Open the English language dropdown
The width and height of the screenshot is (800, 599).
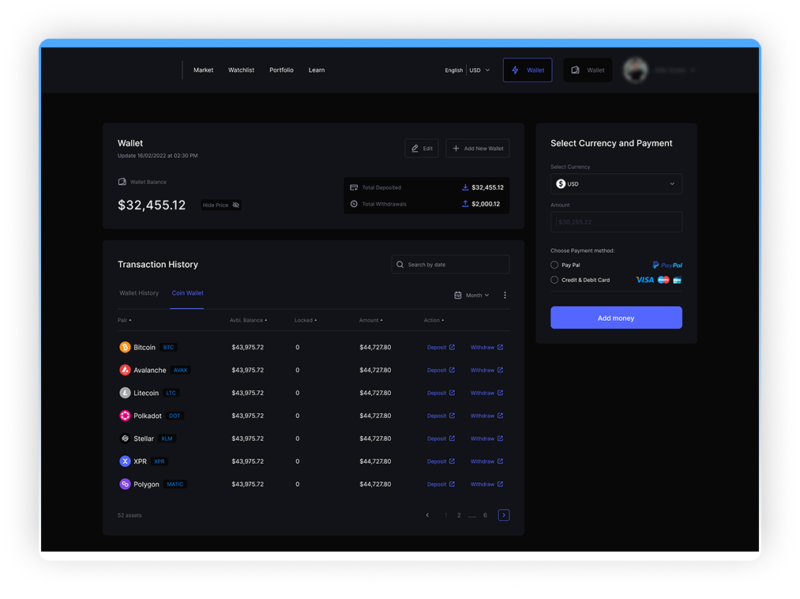[454, 70]
